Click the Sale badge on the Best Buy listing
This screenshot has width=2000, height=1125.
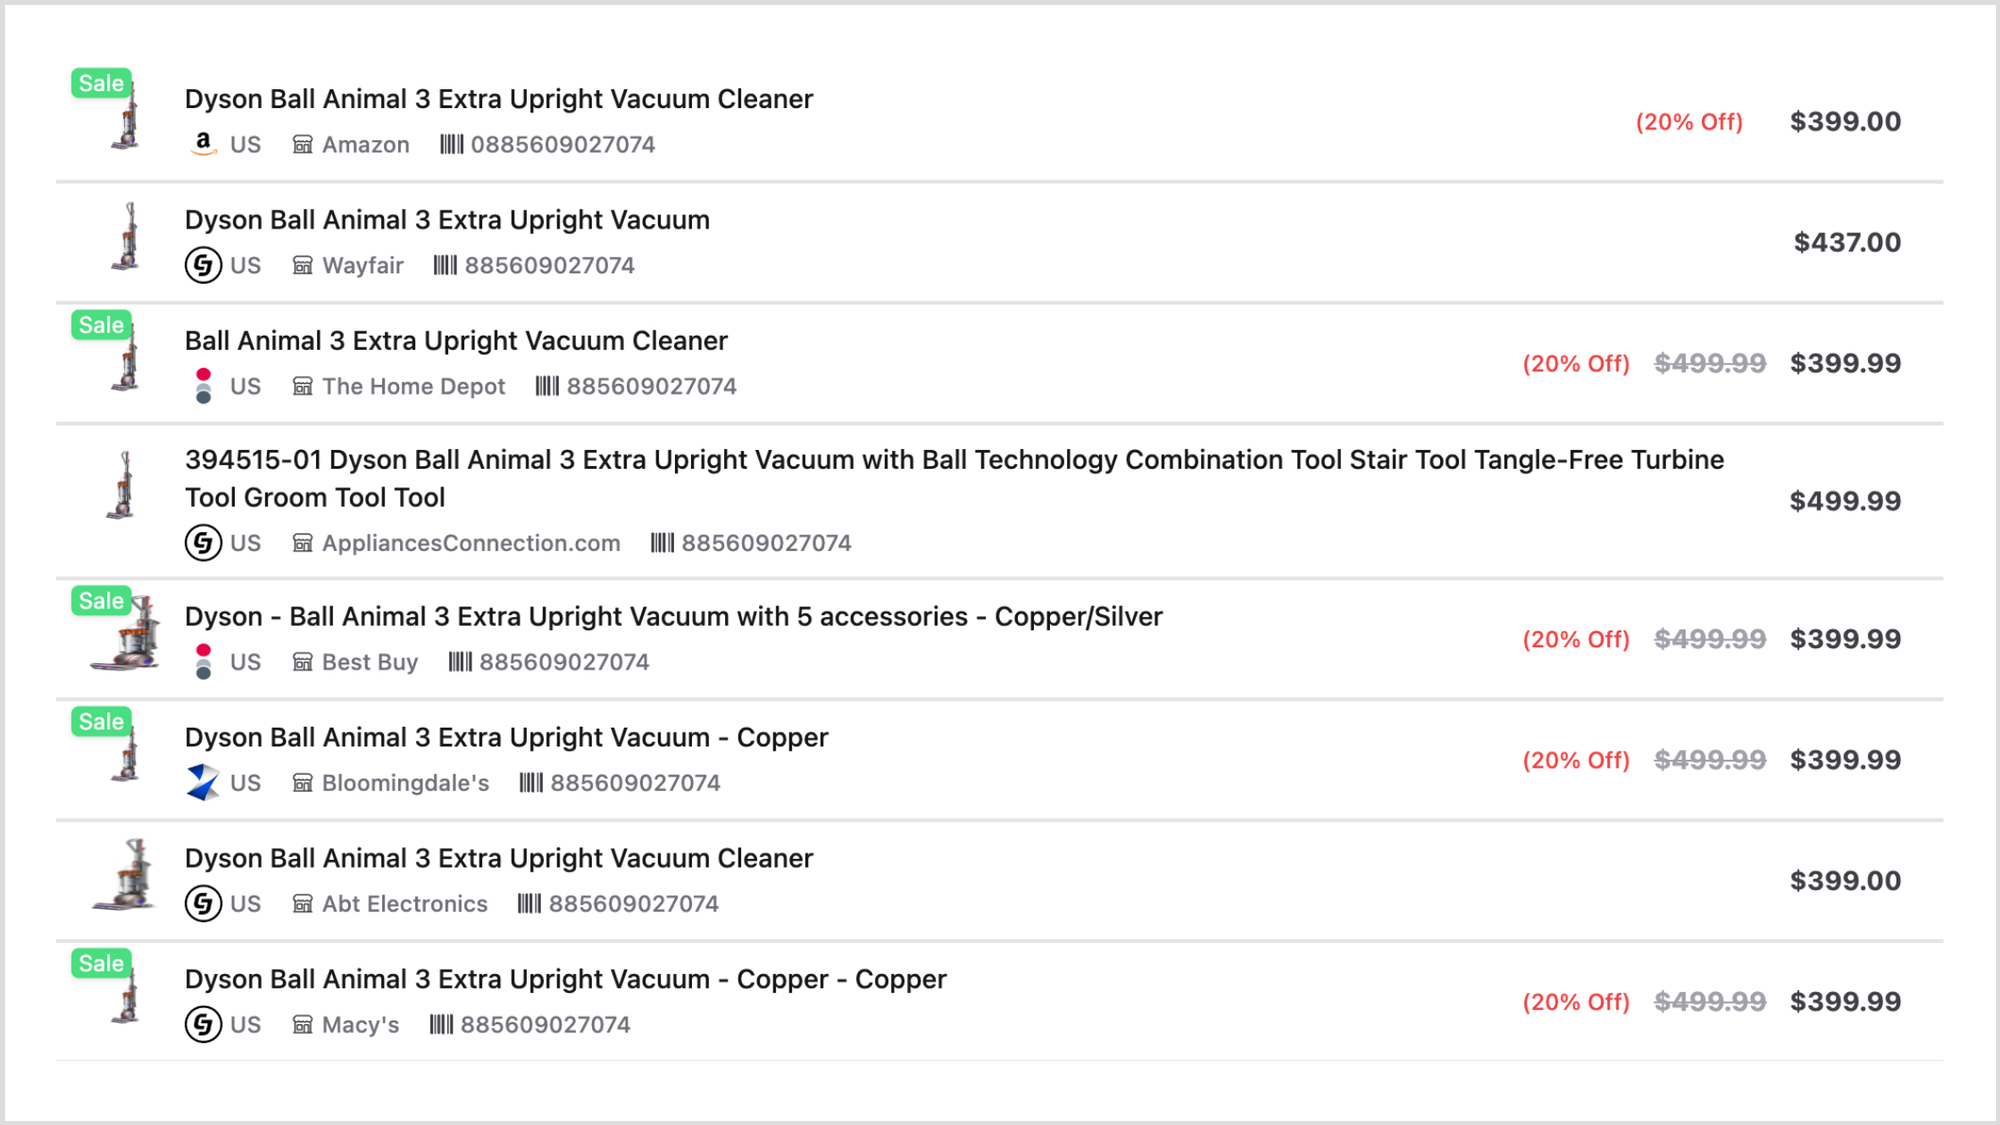click(x=101, y=601)
